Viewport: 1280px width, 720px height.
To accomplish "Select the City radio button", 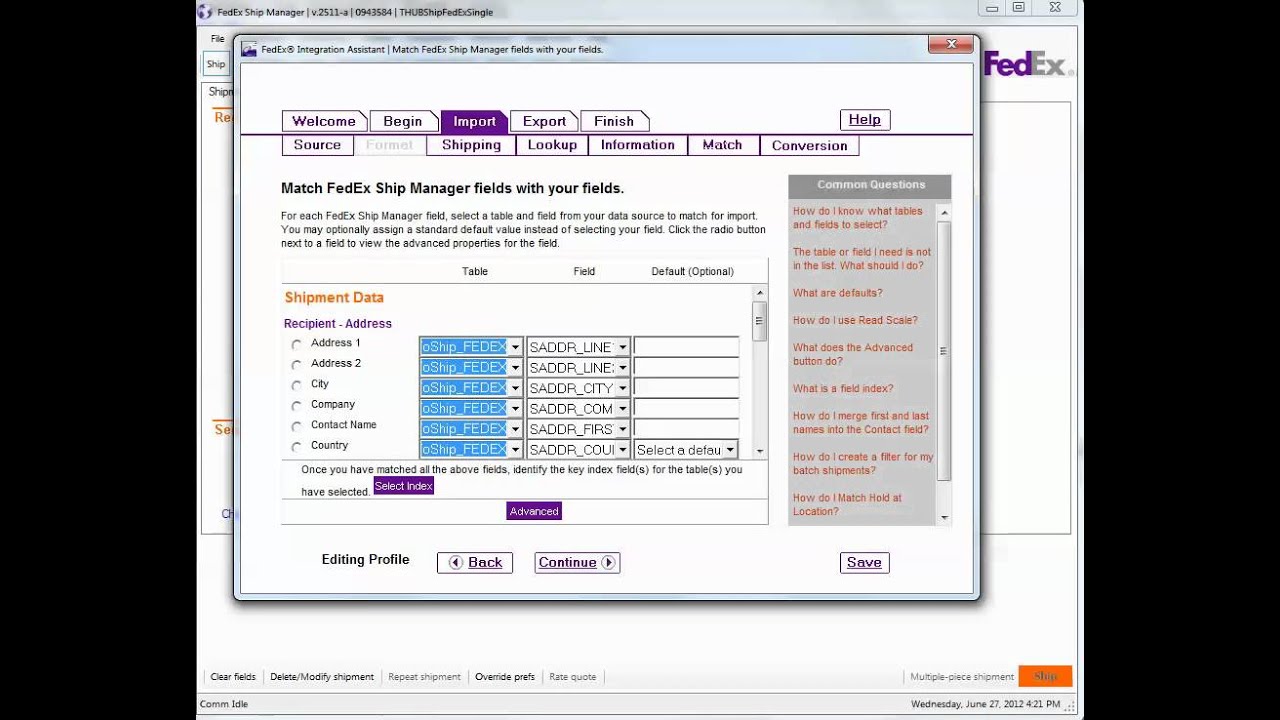I will (x=296, y=386).
